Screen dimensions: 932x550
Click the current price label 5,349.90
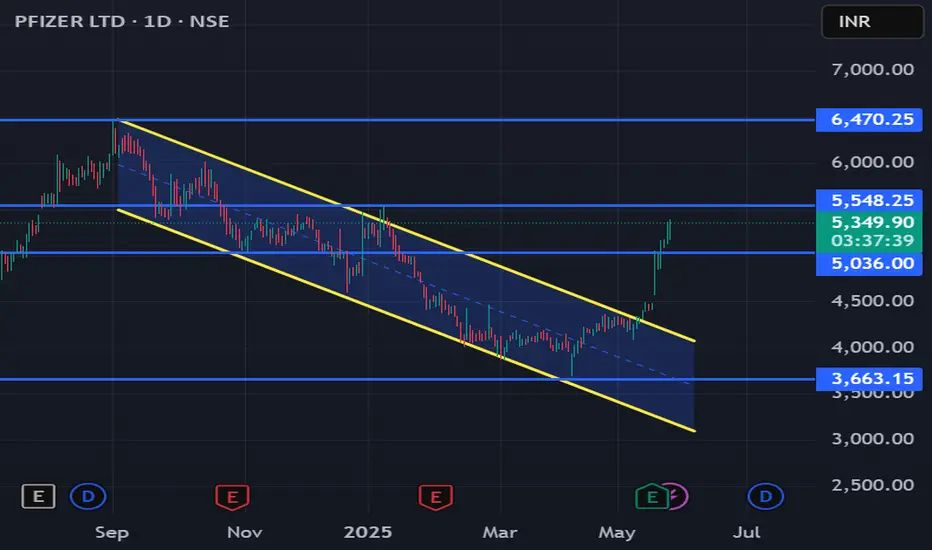(x=872, y=222)
